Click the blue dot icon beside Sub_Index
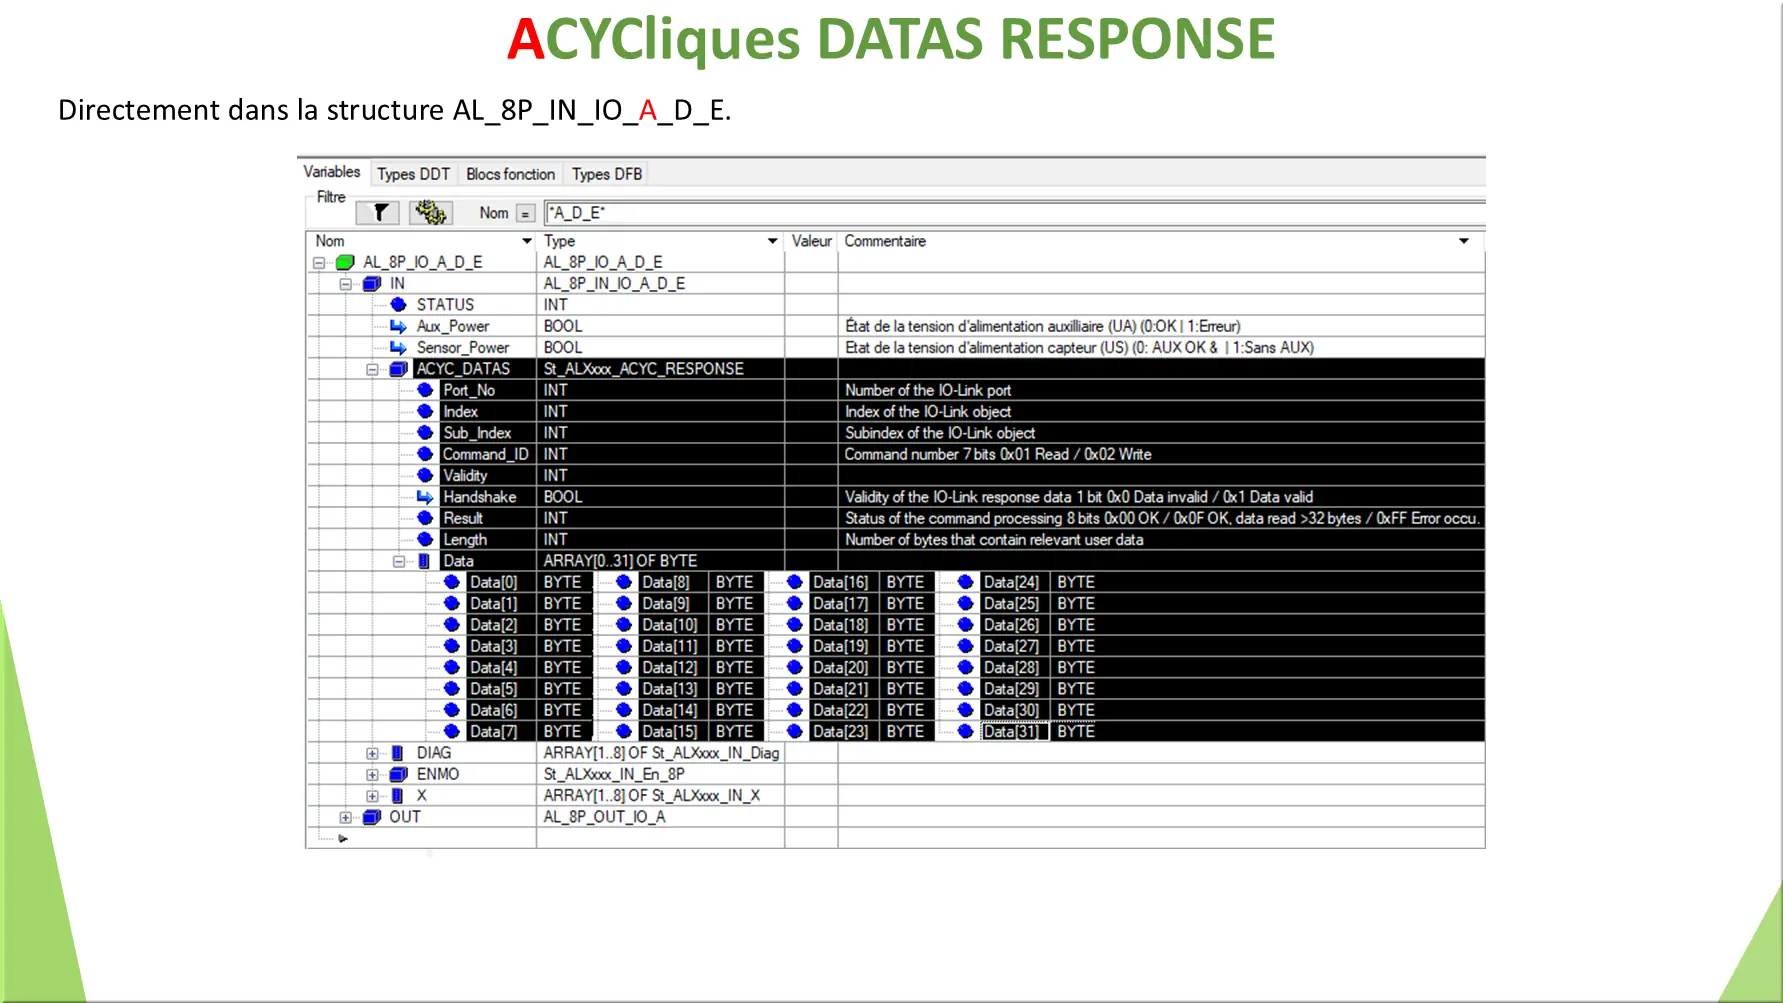Image resolution: width=1783 pixels, height=1003 pixels. [425, 432]
